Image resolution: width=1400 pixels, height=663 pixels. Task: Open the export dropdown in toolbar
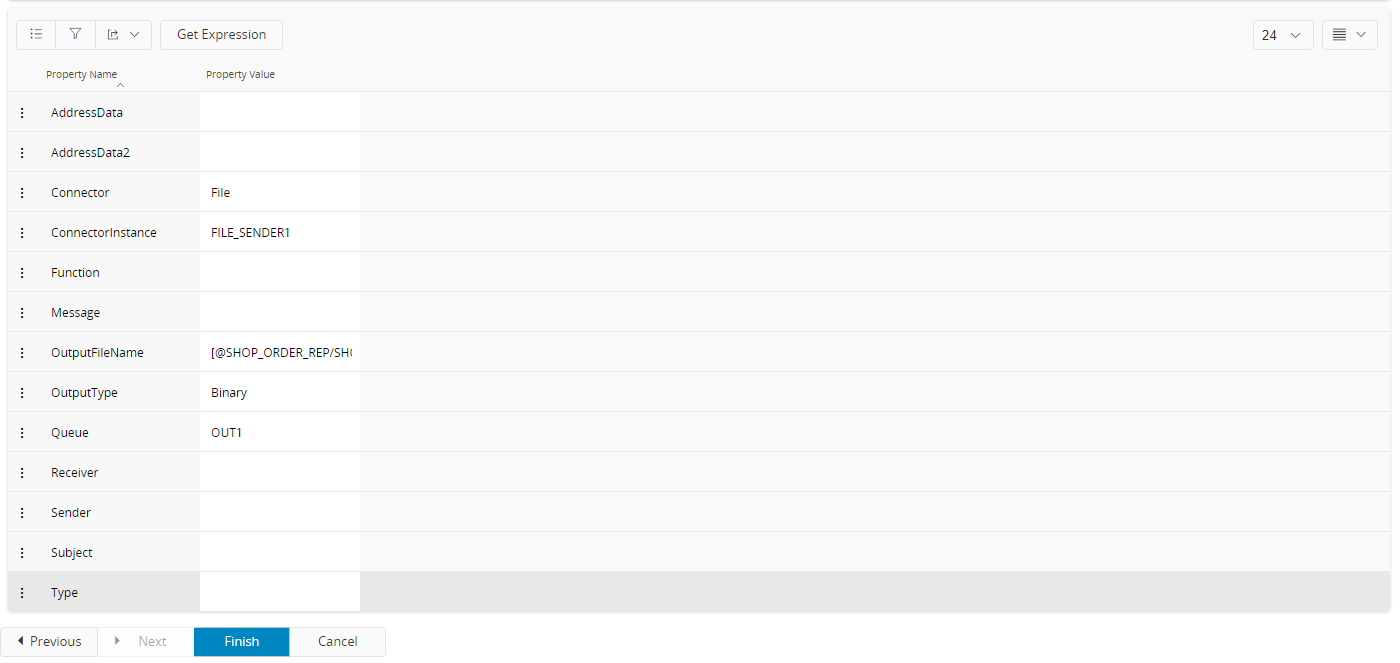123,35
